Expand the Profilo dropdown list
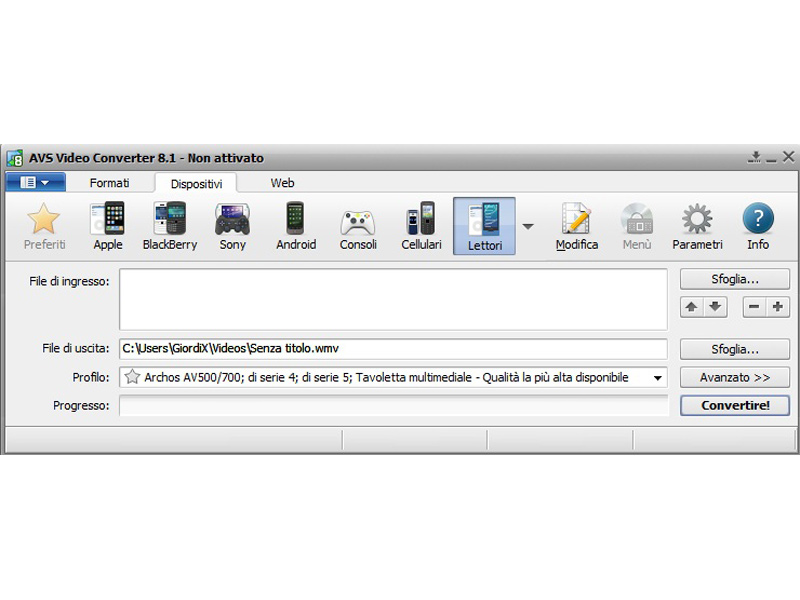Image resolution: width=800 pixels, height=600 pixels. point(657,378)
